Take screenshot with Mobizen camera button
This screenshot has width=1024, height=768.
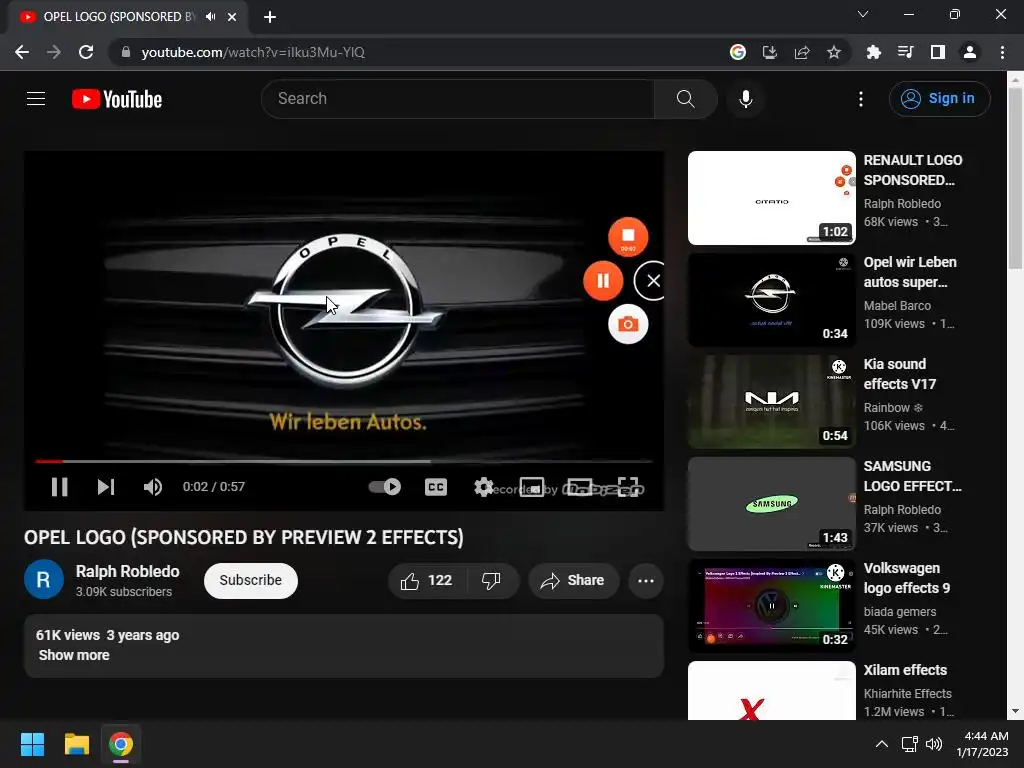pyautogui.click(x=628, y=324)
